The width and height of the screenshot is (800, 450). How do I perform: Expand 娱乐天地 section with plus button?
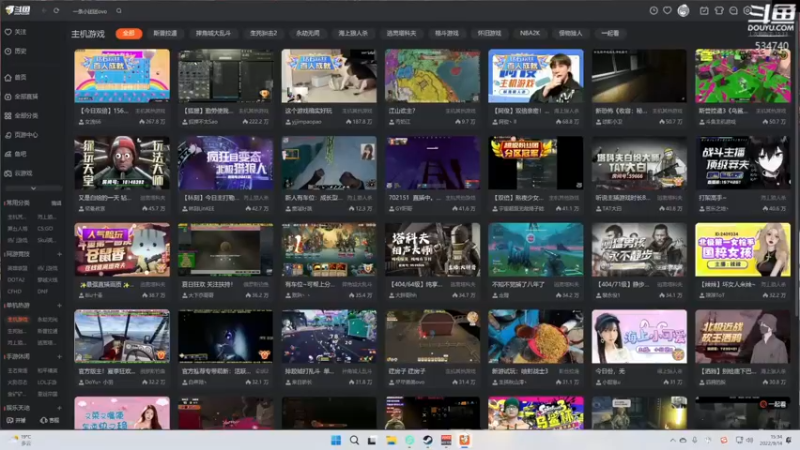pos(59,408)
